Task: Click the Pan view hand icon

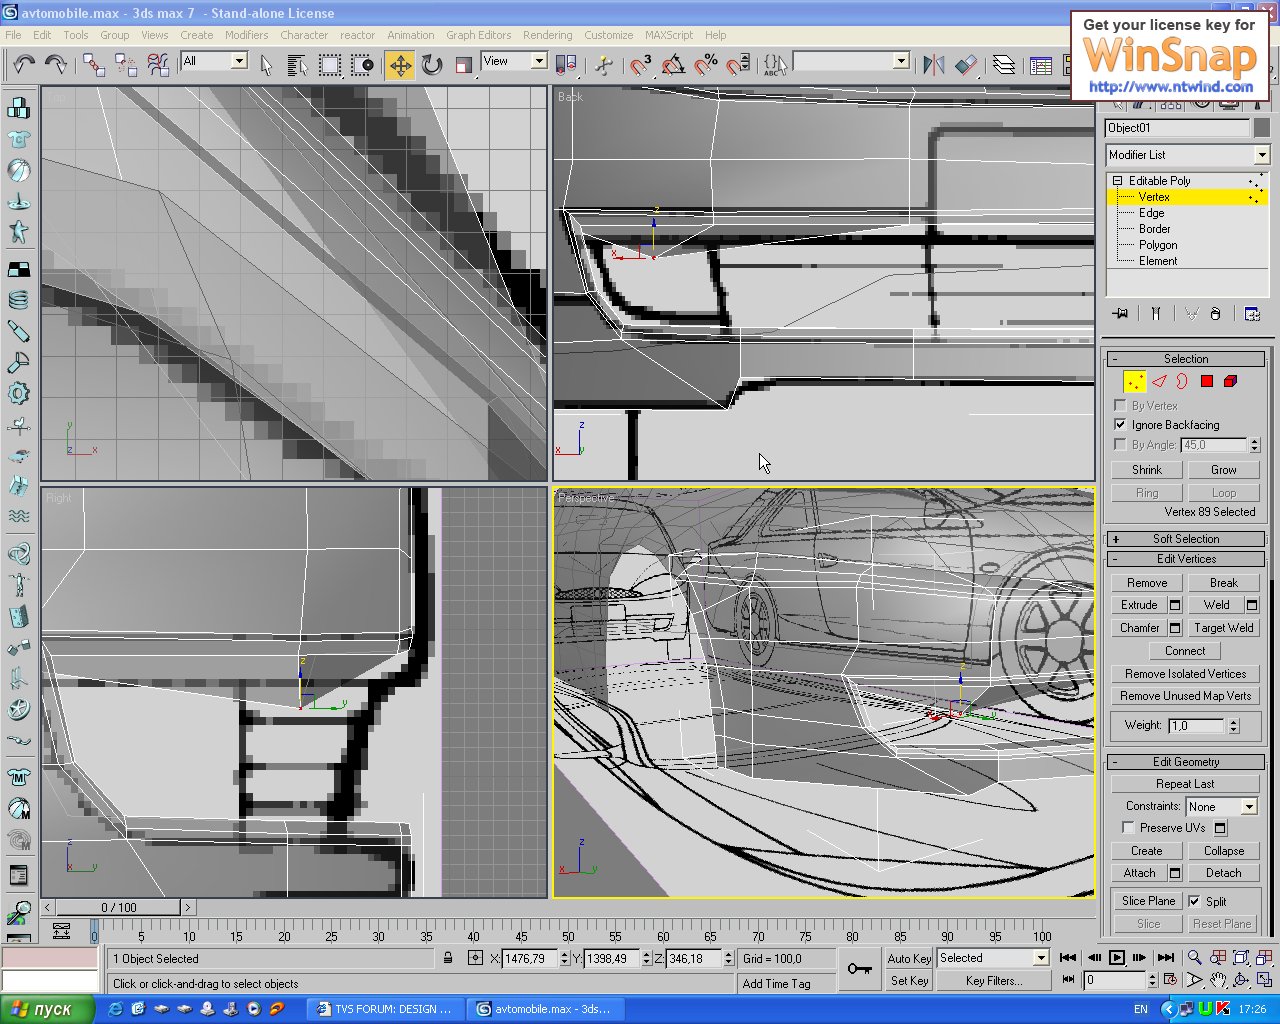Action: [x=1218, y=980]
